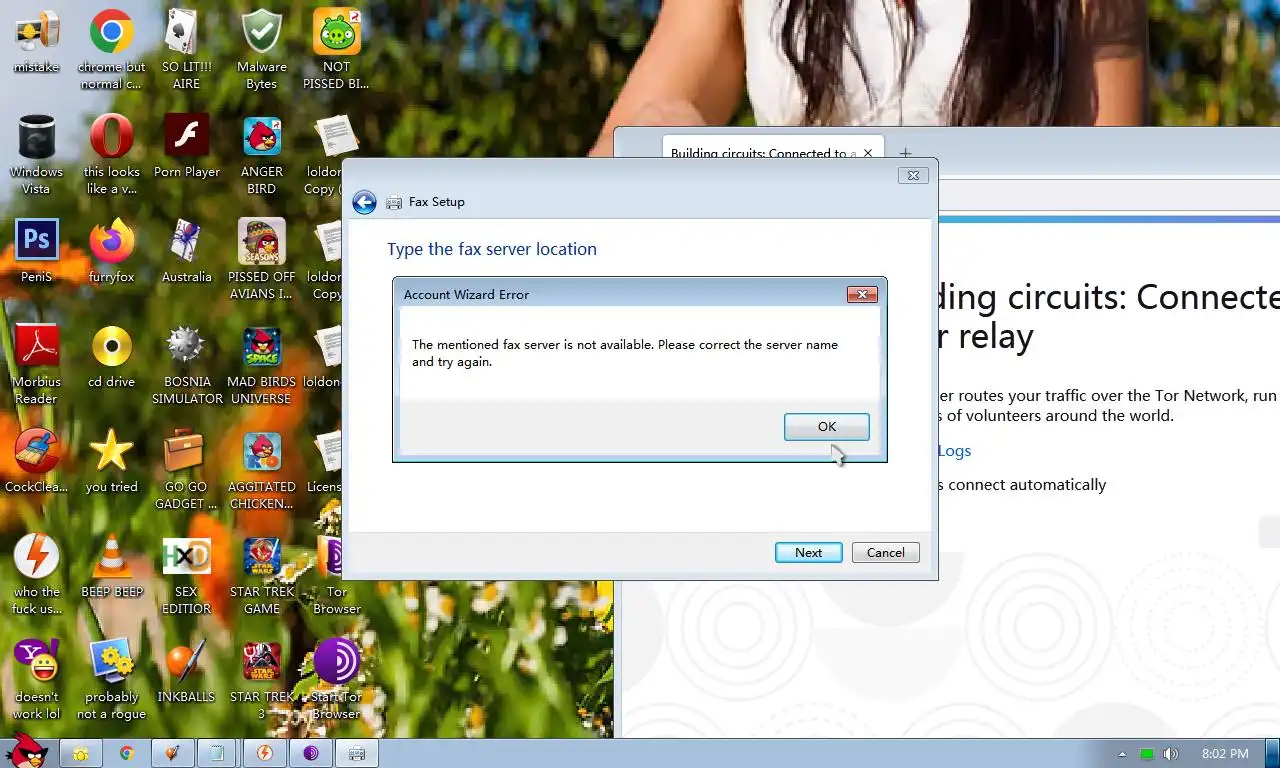This screenshot has height=768, width=1280.
Task: Click OK in the Account Wizard Error dialog
Action: [x=826, y=427]
